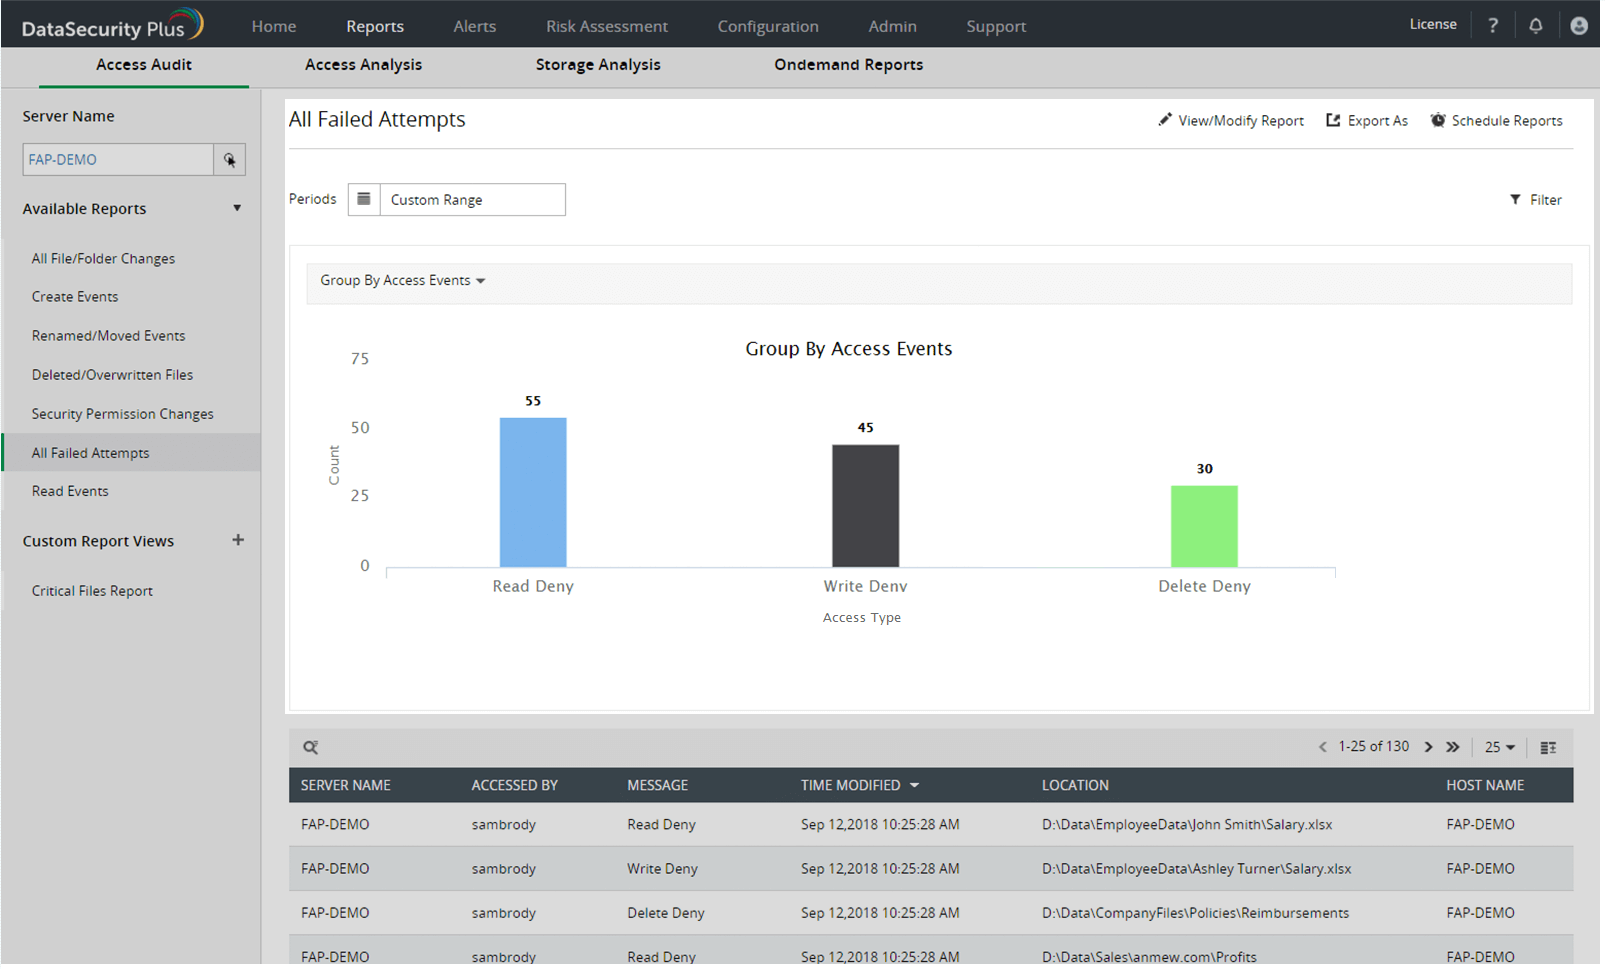The image size is (1605, 969).
Task: Click the Message column header
Action: (659, 787)
